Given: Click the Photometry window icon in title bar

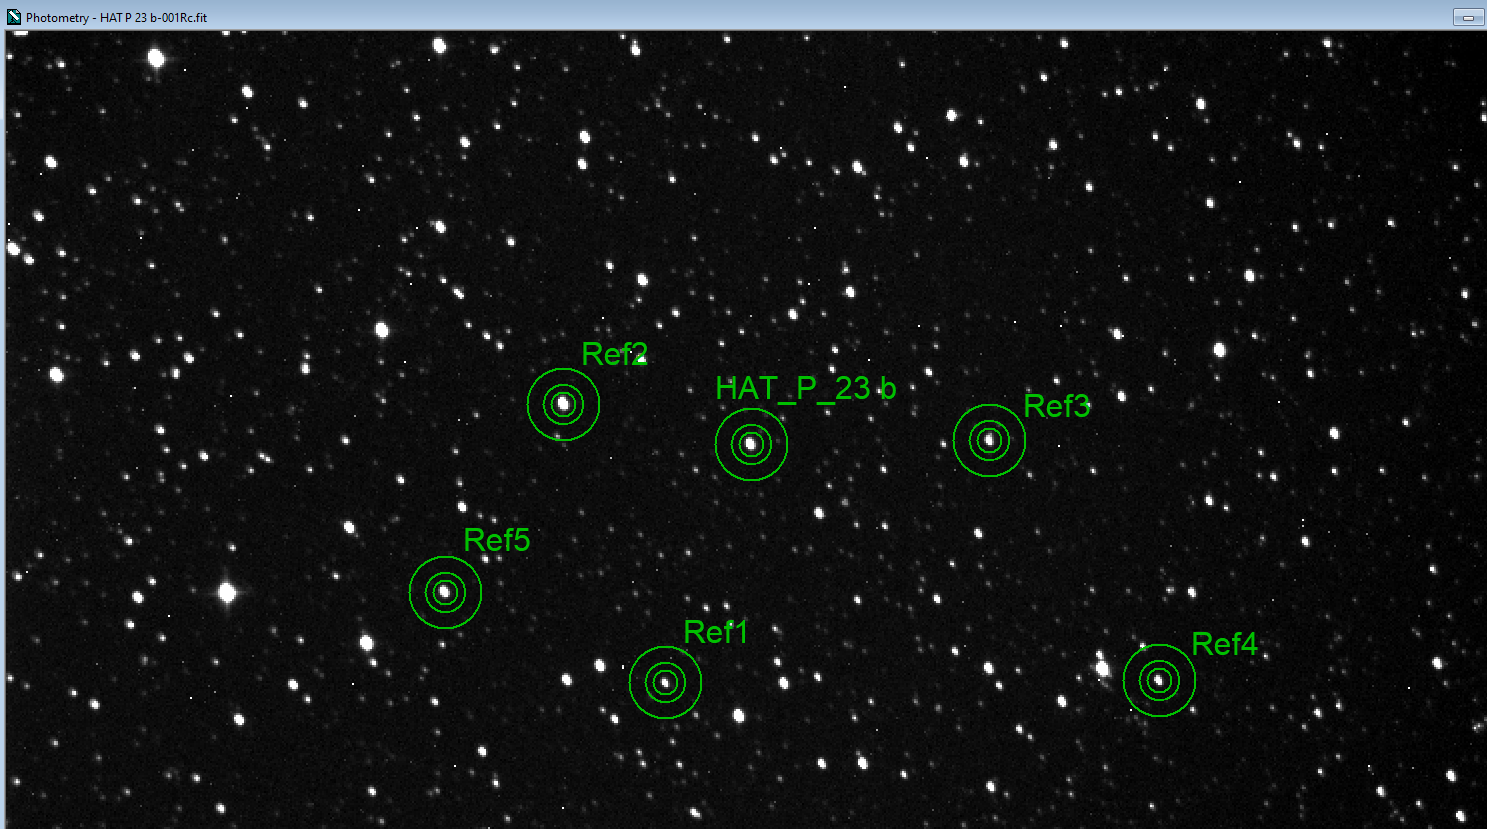Looking at the screenshot, I should pos(13,17).
